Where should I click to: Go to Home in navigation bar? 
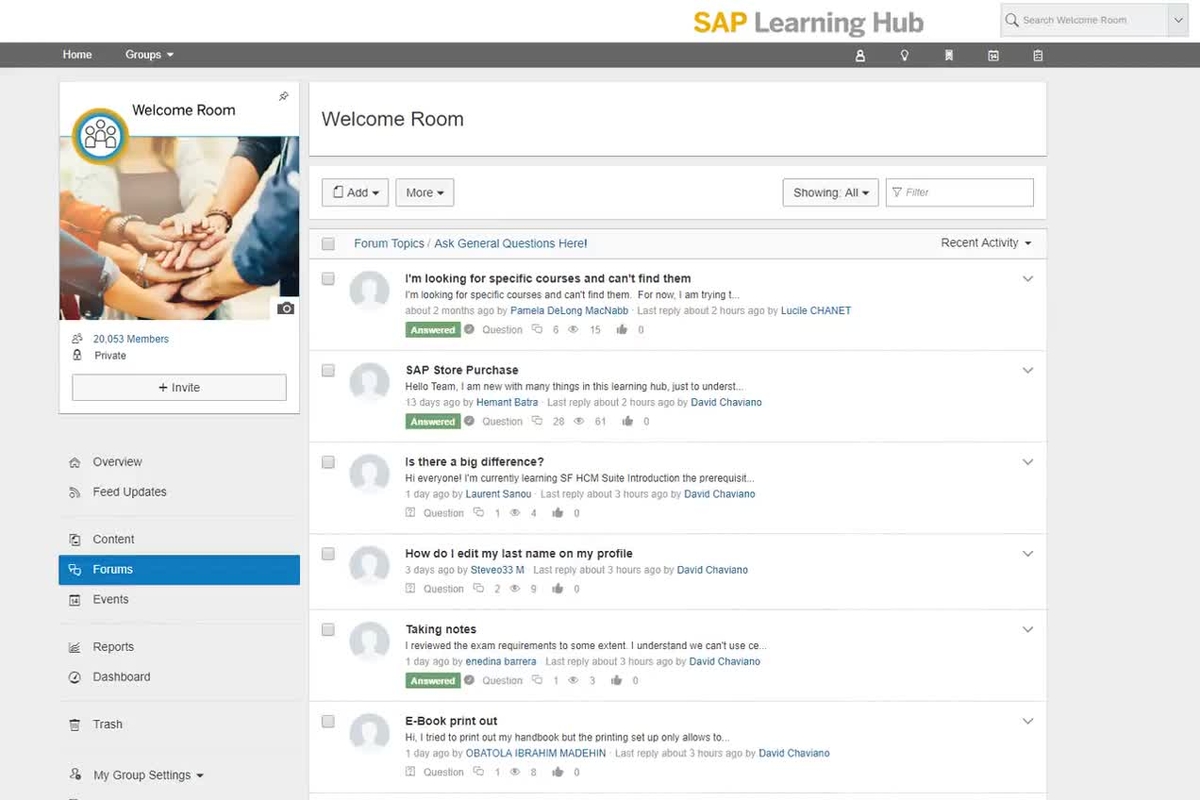point(77,55)
